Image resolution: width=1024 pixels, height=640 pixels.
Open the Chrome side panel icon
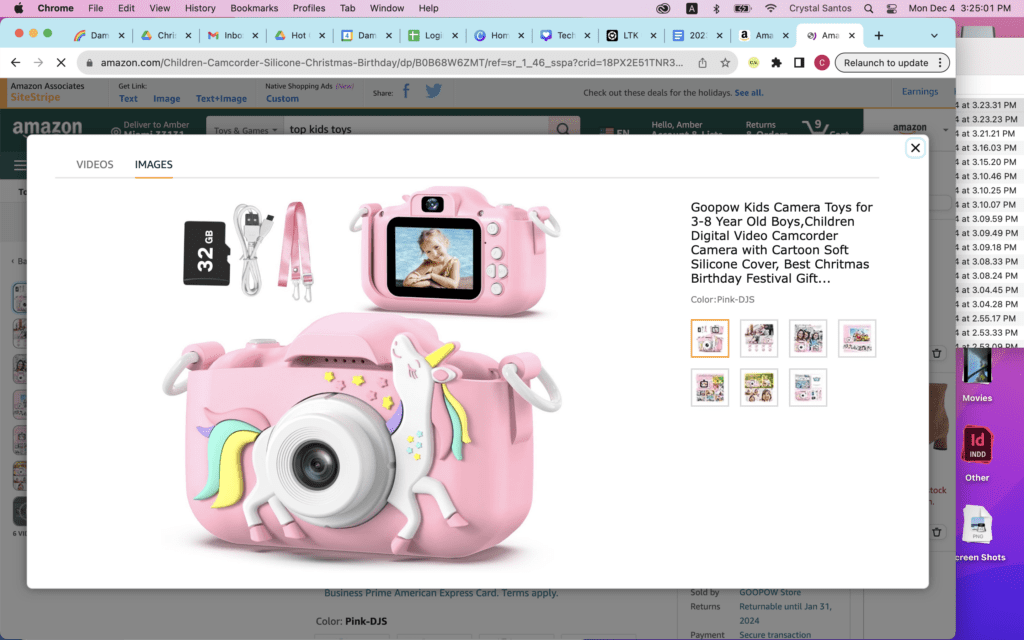[x=799, y=62]
